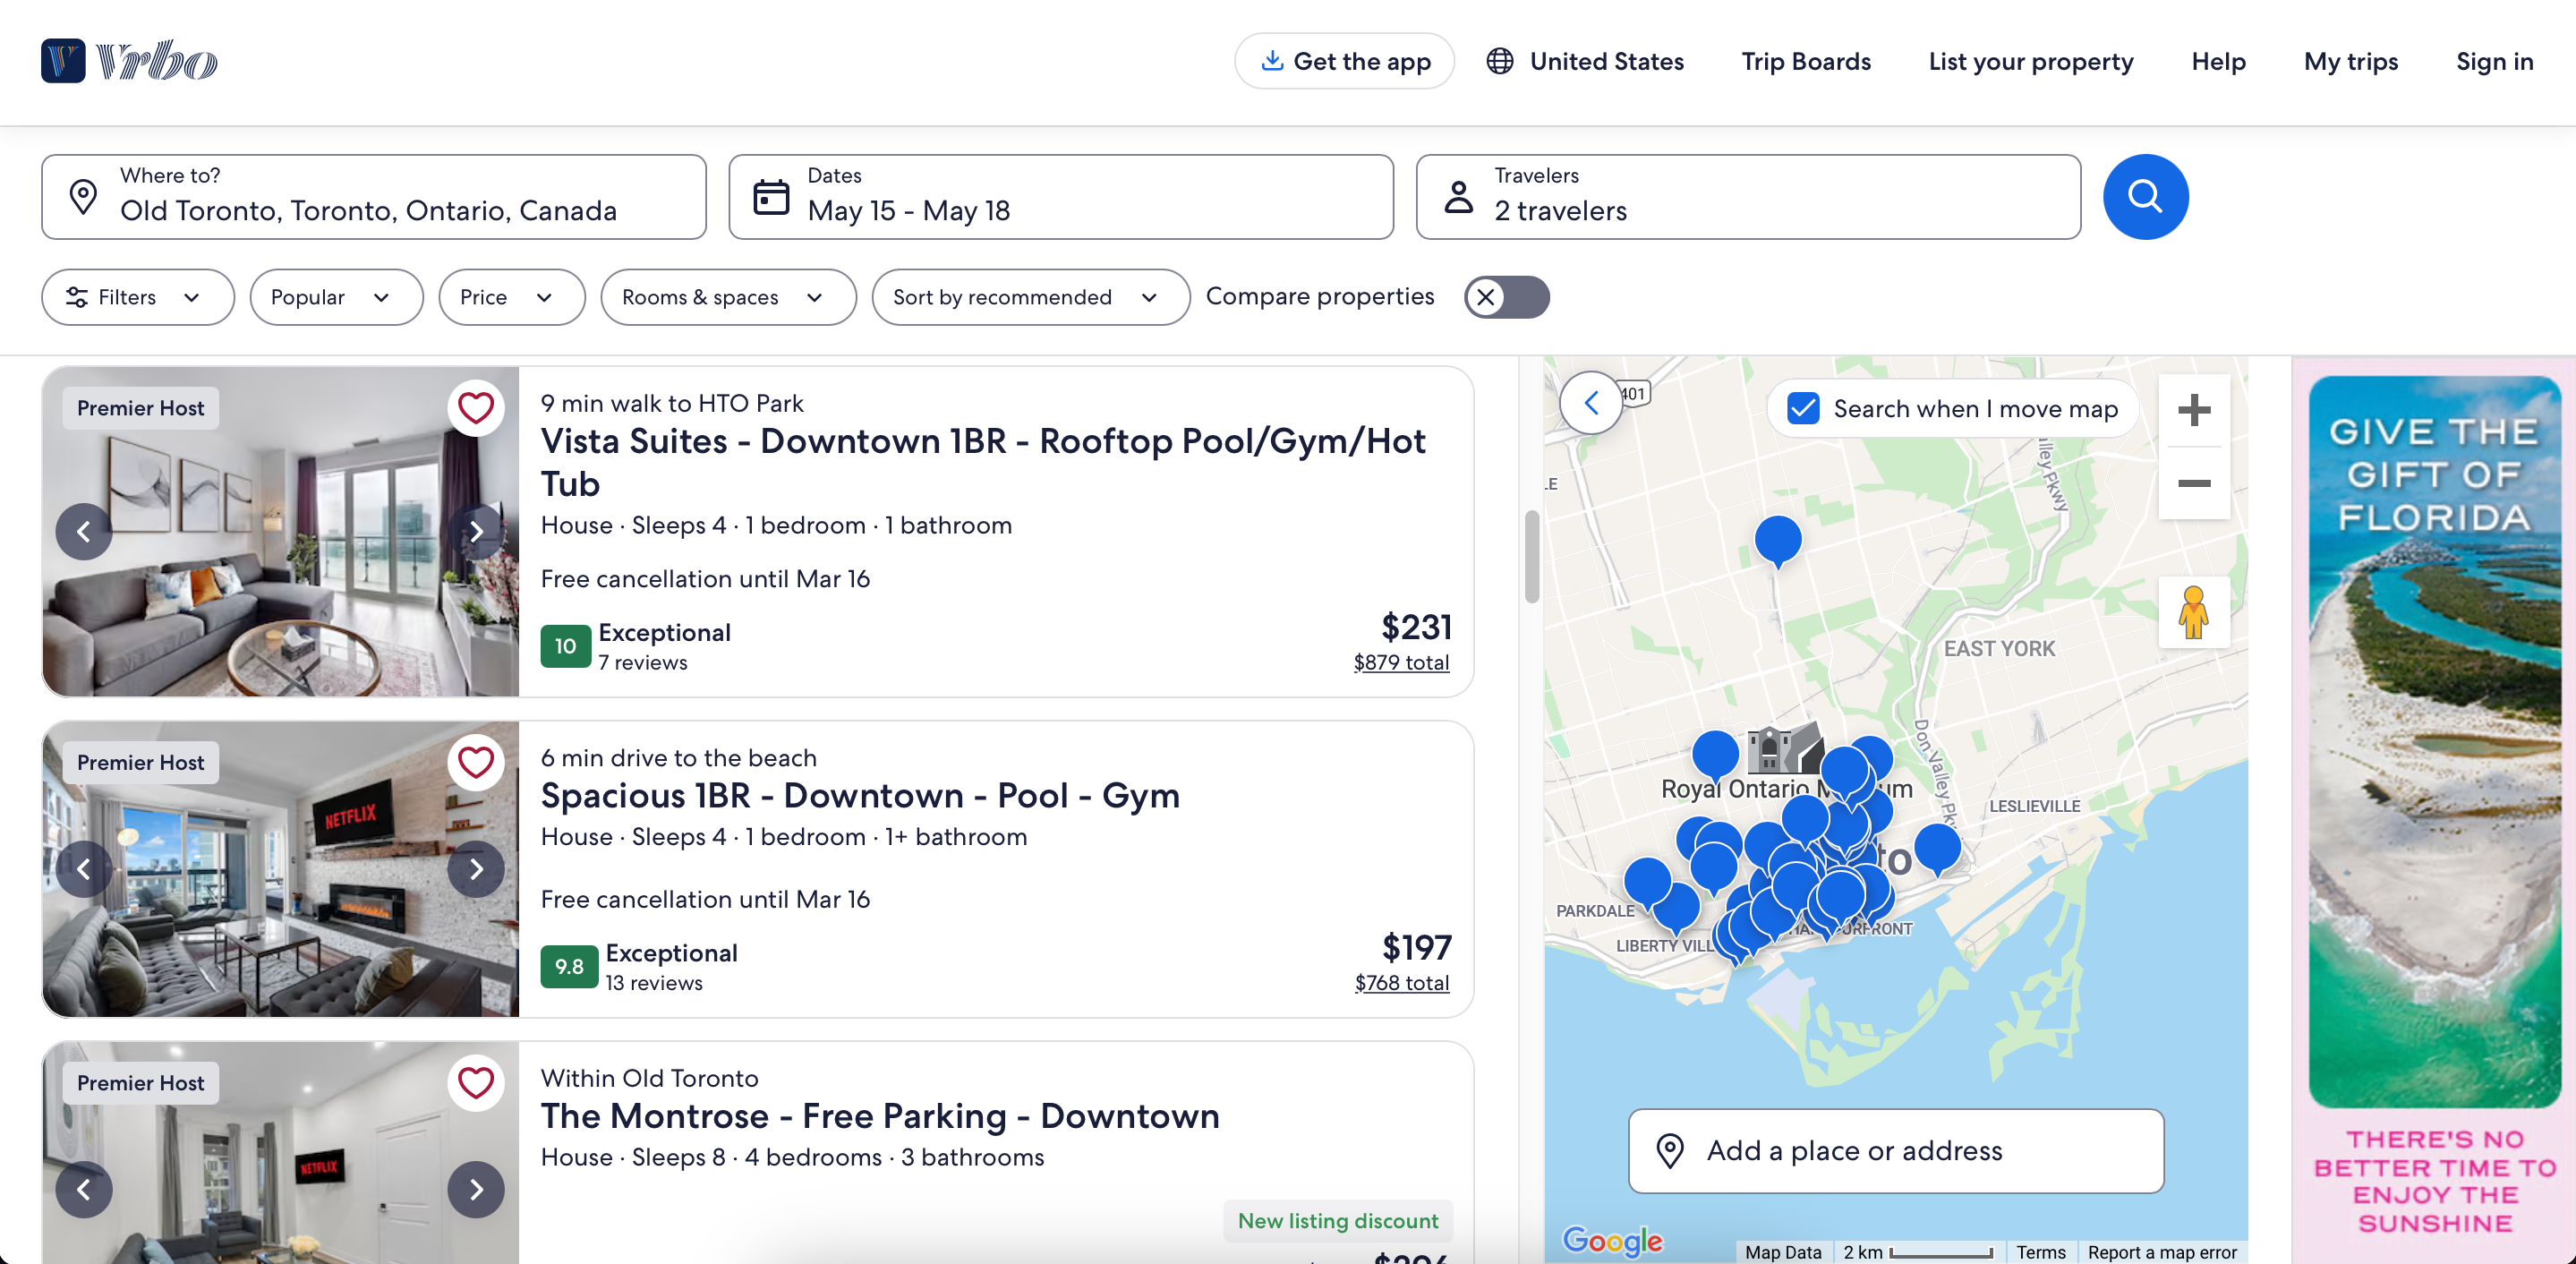The width and height of the screenshot is (2576, 1264).
Task: Click the Price filter menu item
Action: pos(511,296)
